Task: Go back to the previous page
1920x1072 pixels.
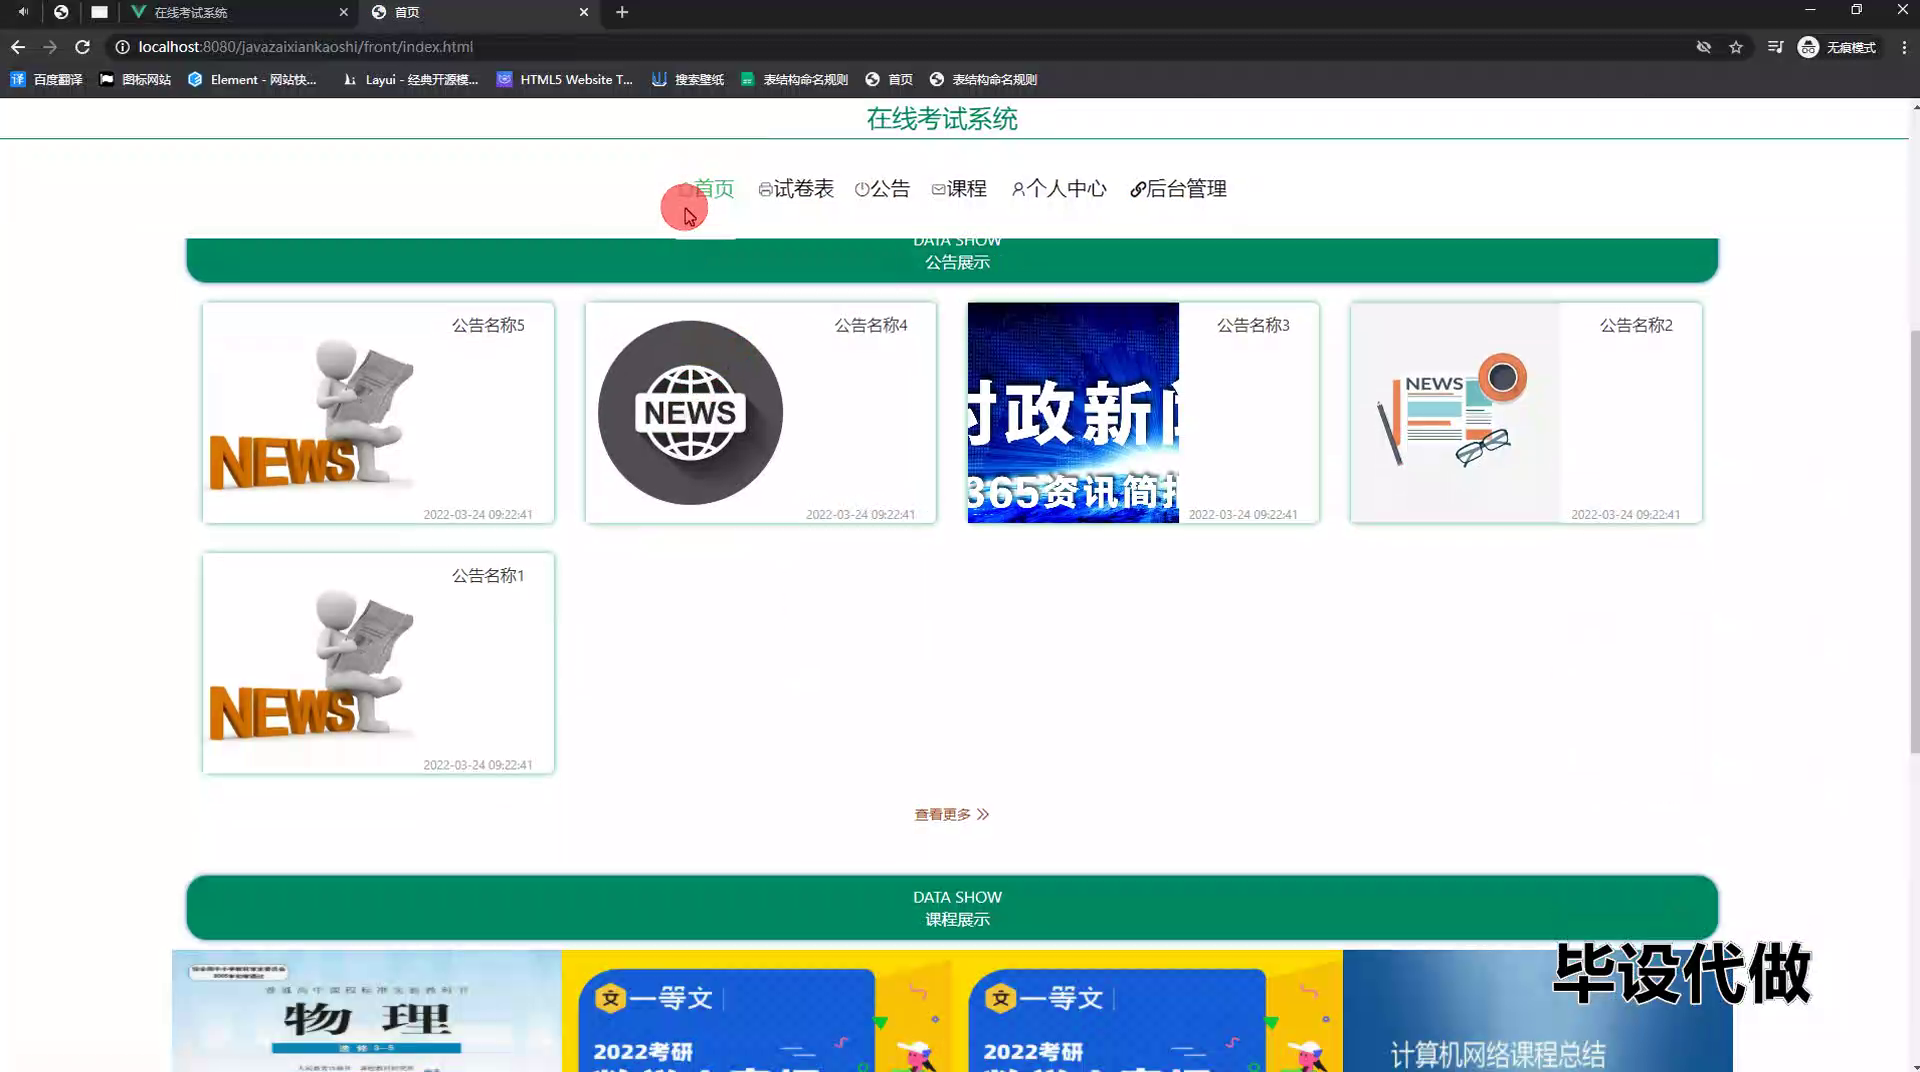Action: pos(18,47)
